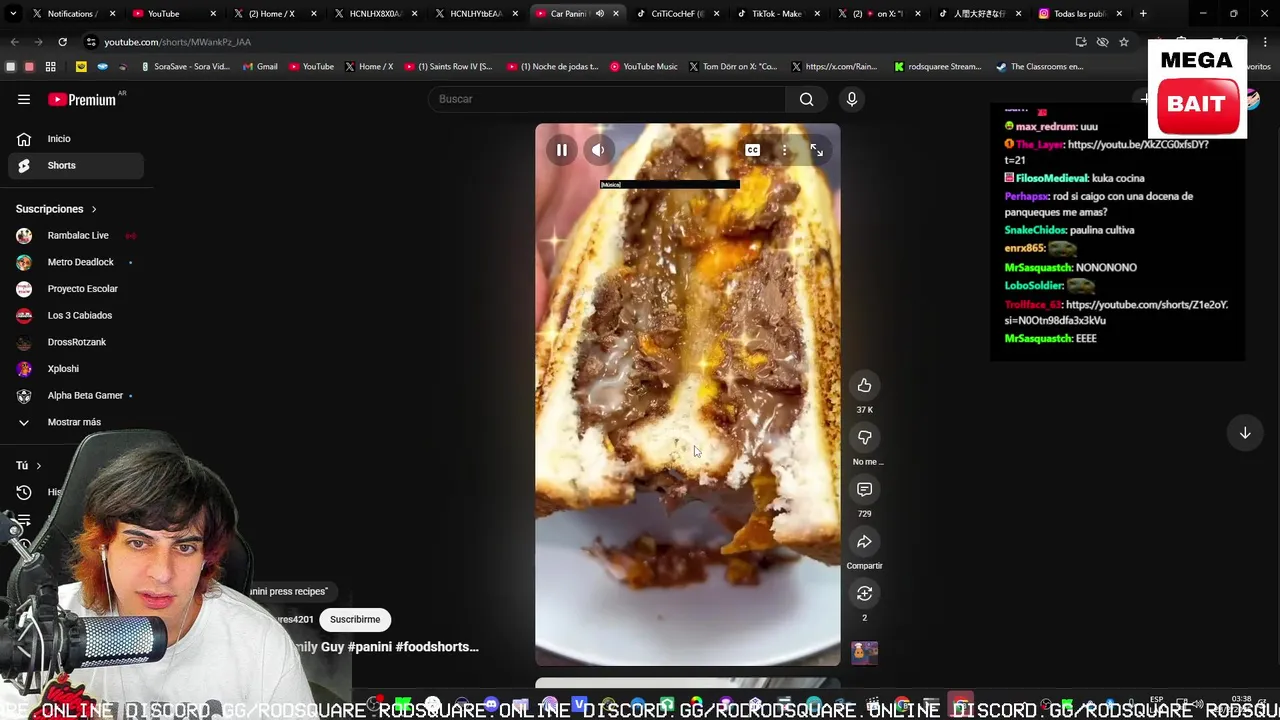Dislike the Short (No me gusta)
This screenshot has height=720, width=1280.
click(864, 437)
